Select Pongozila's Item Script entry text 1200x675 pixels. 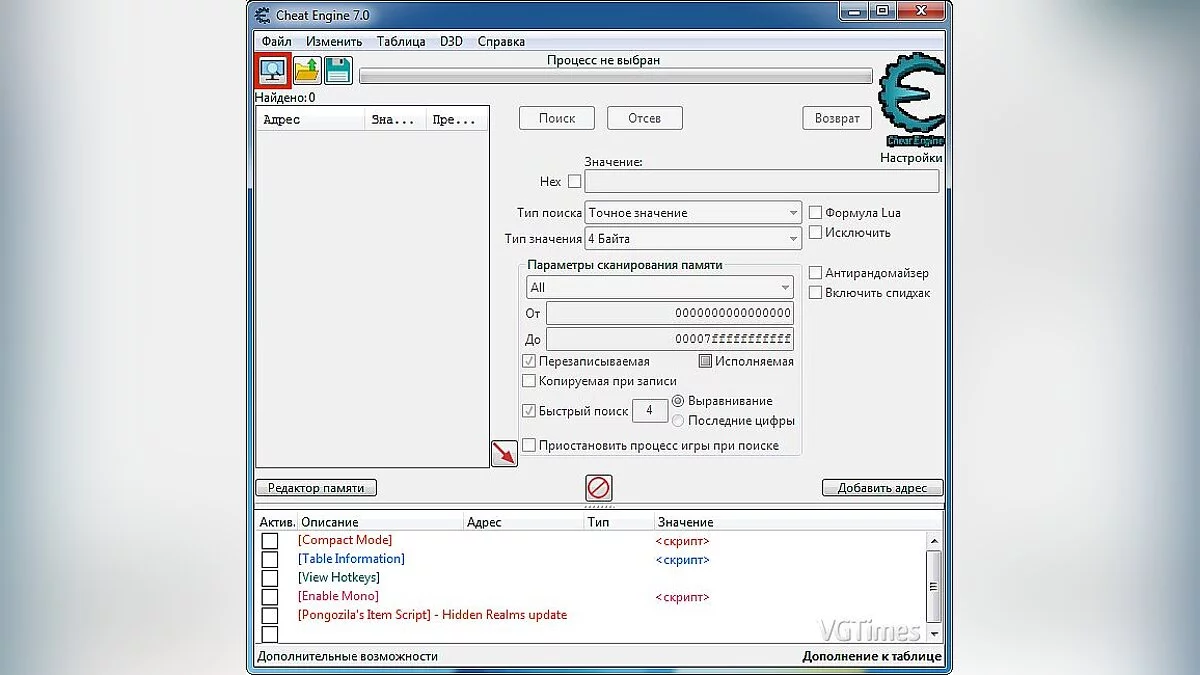coord(432,615)
